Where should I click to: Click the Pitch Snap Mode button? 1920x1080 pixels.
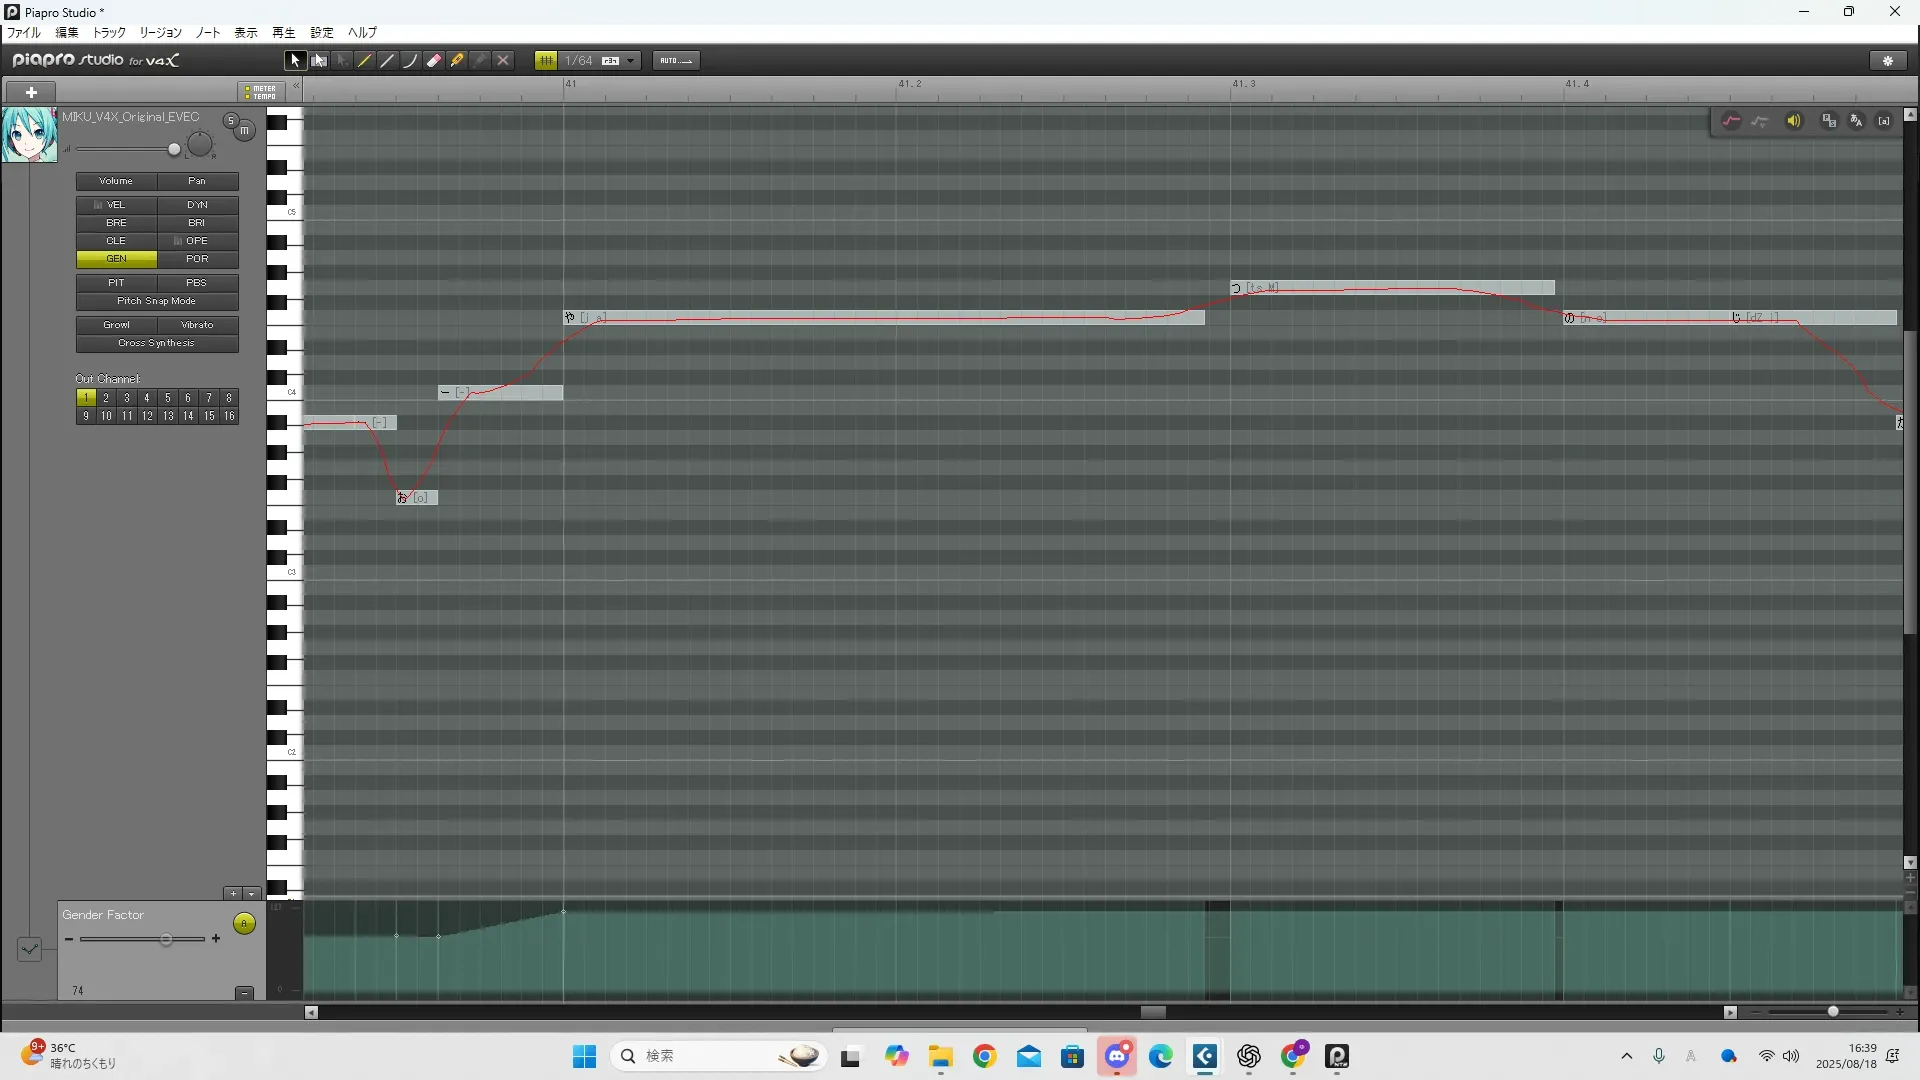point(157,301)
